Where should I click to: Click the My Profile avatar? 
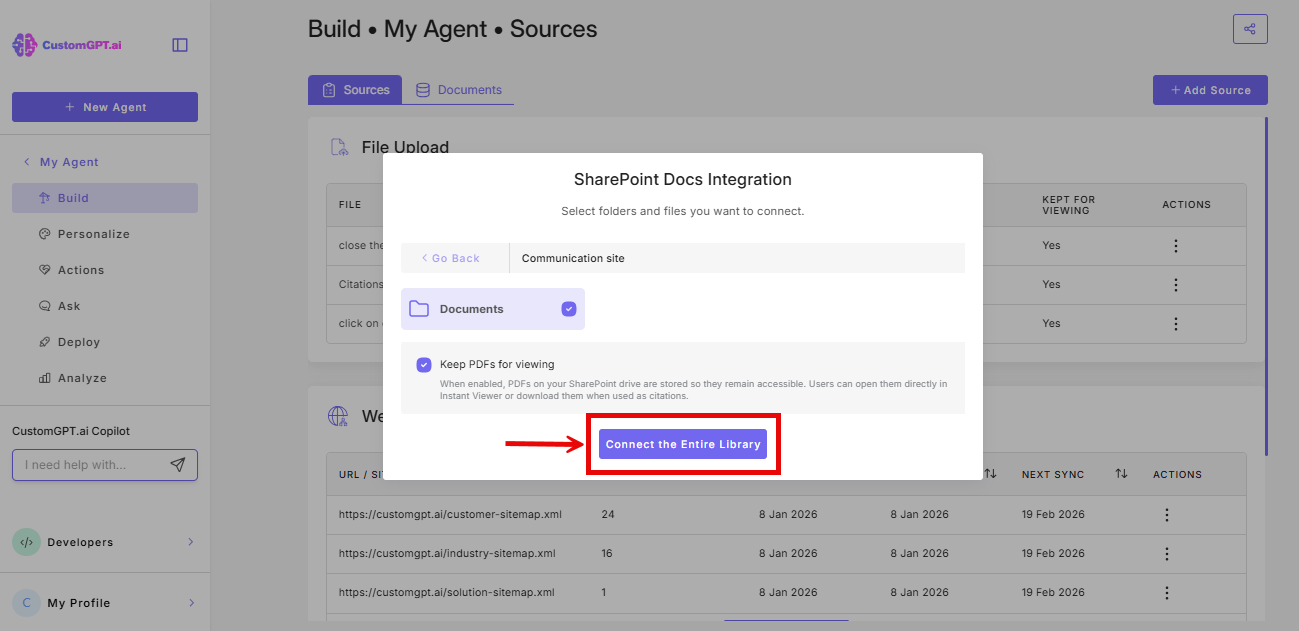coord(26,603)
